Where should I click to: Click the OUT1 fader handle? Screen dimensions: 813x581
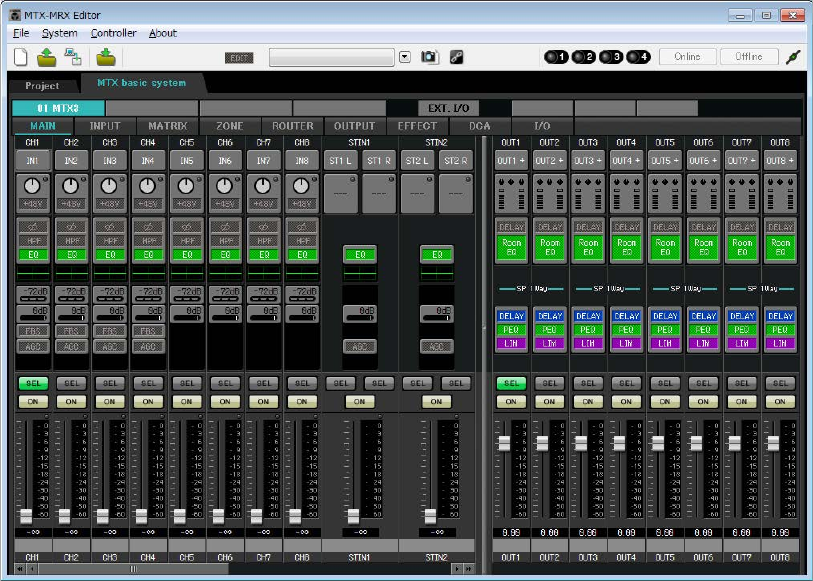coord(504,443)
